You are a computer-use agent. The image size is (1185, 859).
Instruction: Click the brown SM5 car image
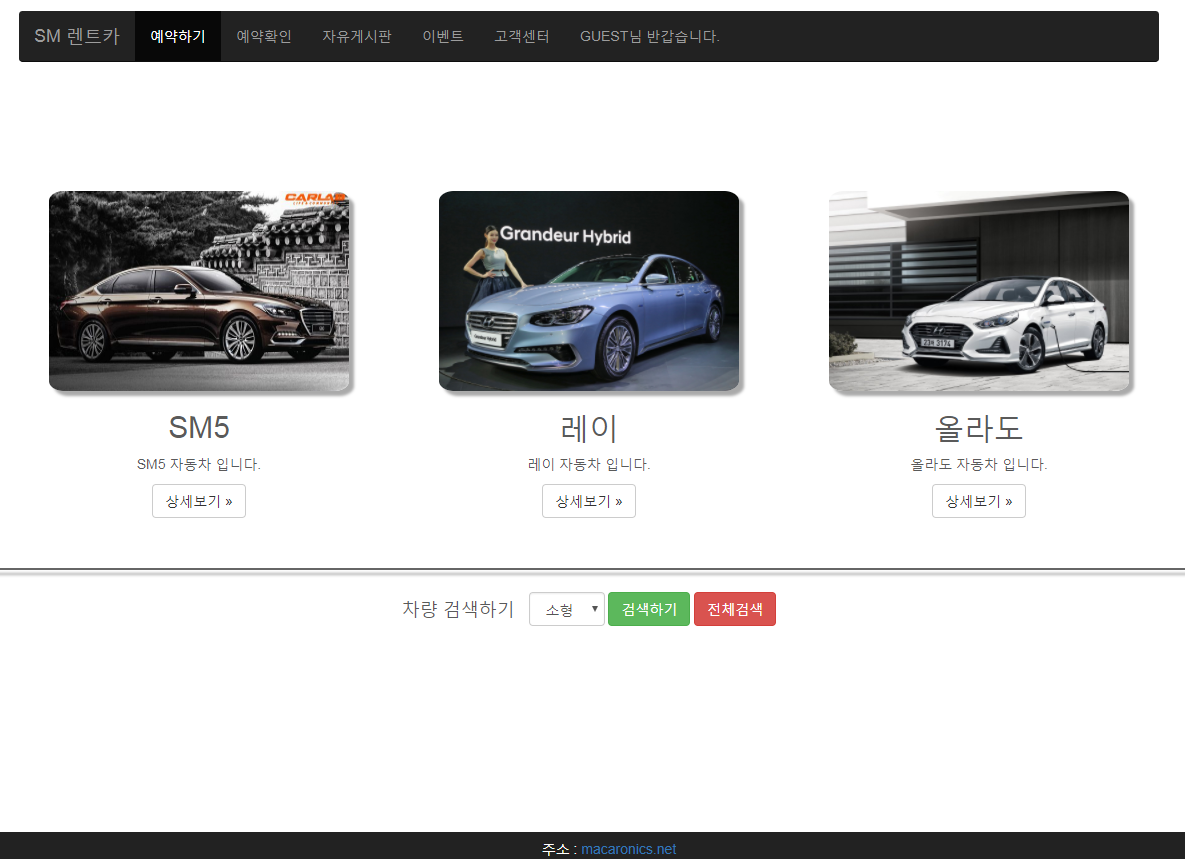(200, 291)
